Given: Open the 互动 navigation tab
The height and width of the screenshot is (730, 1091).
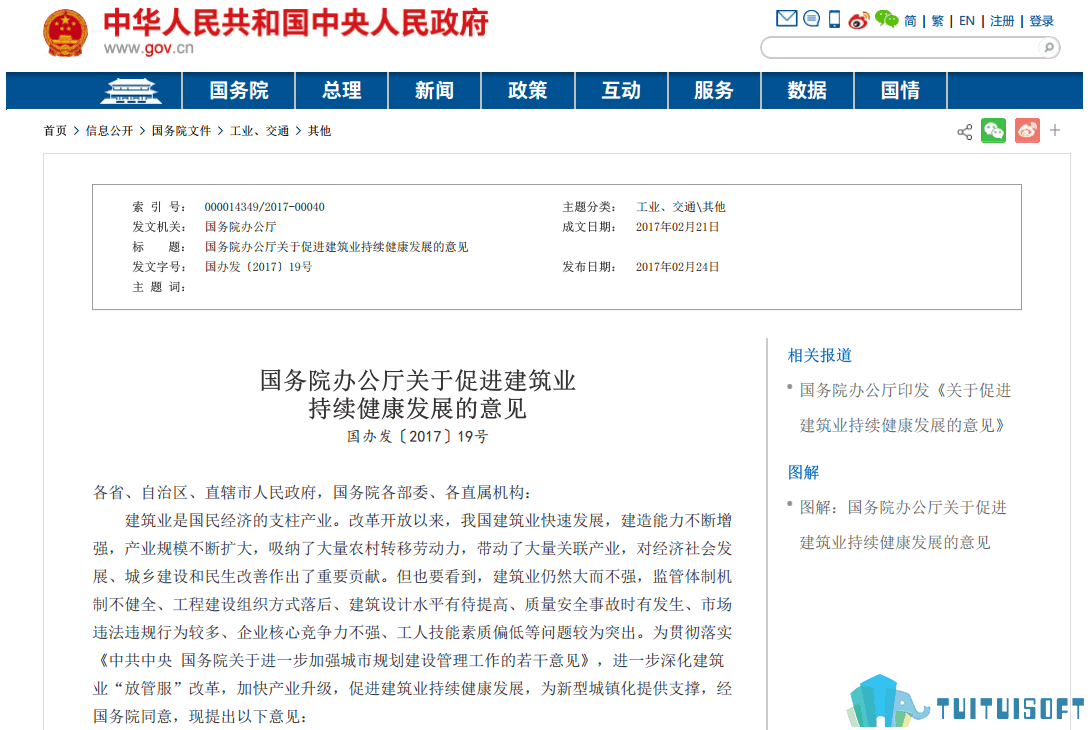Looking at the screenshot, I should [x=621, y=90].
